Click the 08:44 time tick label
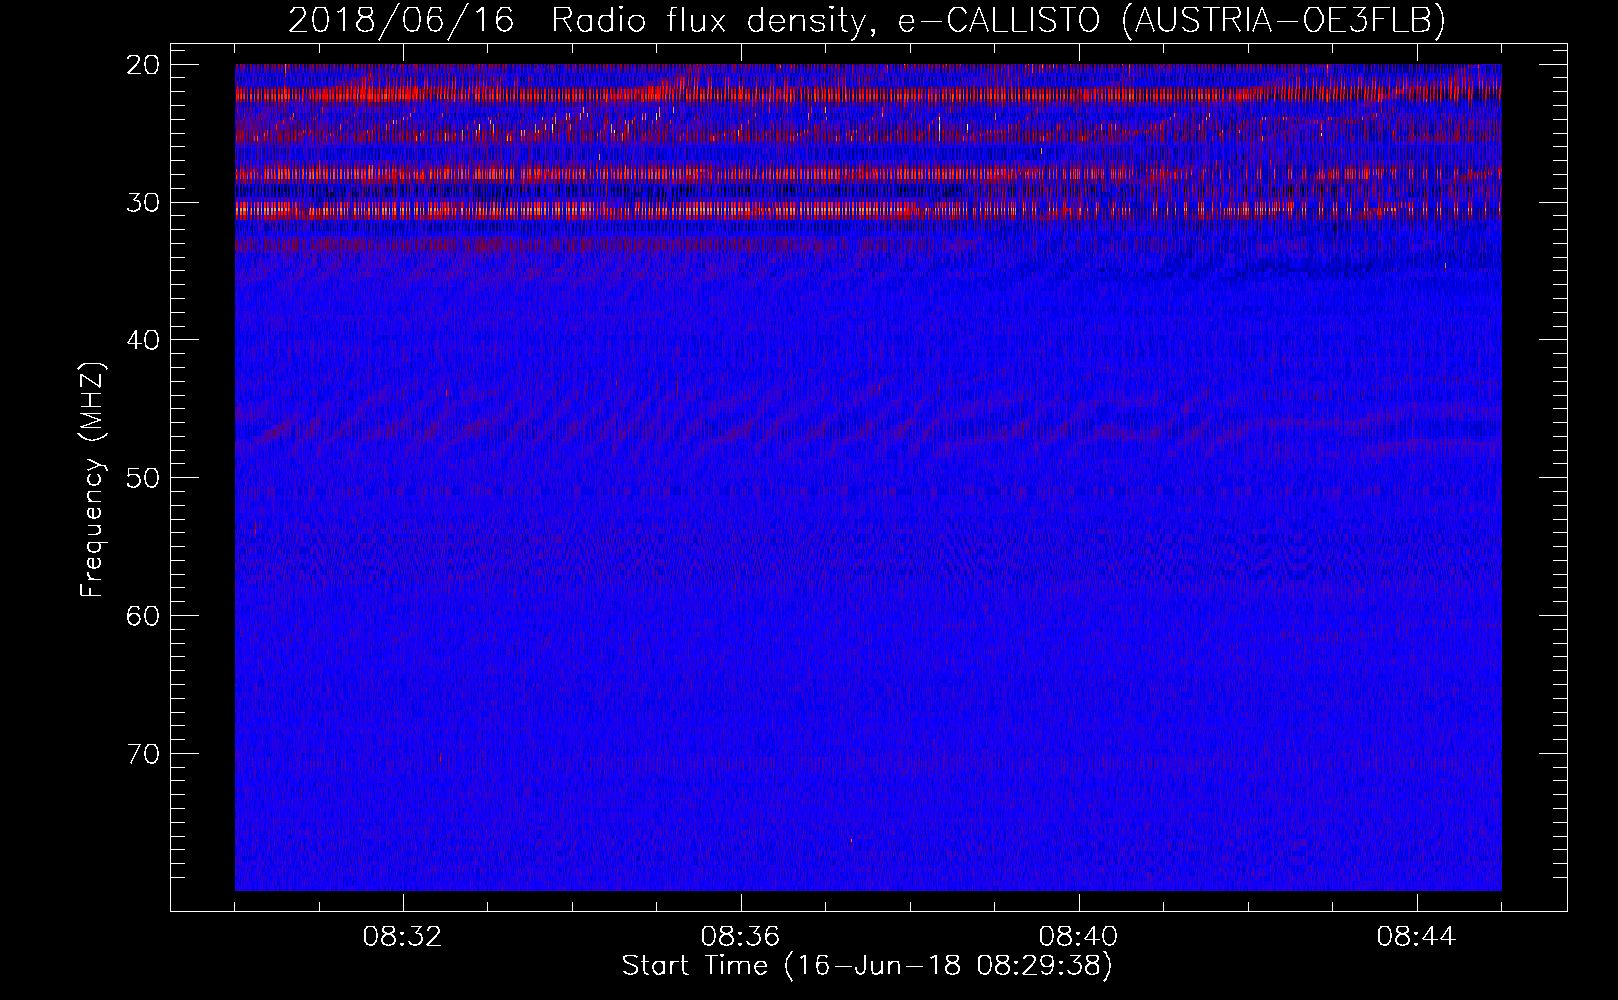This screenshot has width=1618, height=1000. pos(1417,937)
